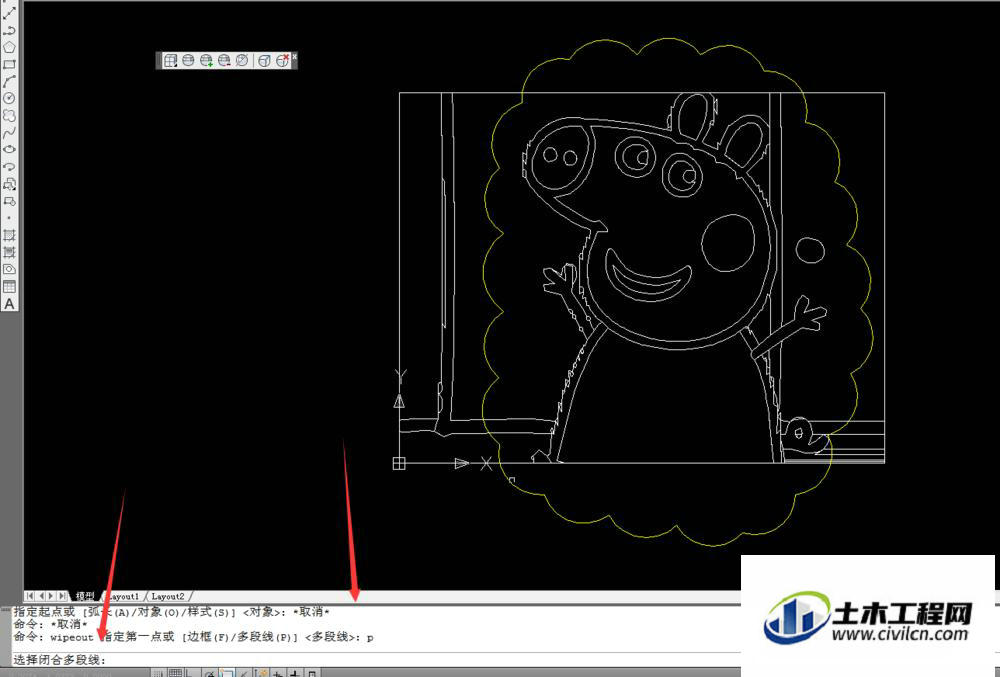
Task: Click the 命令: *取消* history line
Action: pyautogui.click(x=50, y=624)
